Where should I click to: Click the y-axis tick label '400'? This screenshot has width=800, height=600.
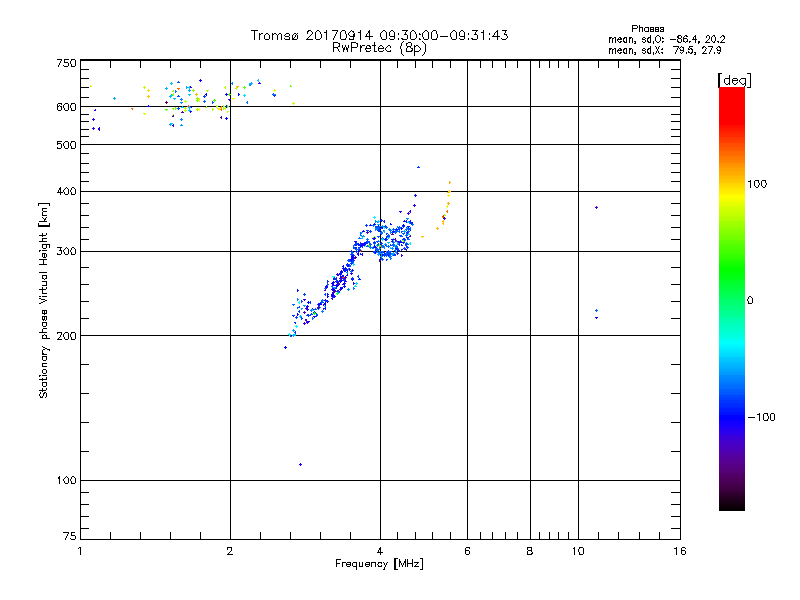[x=66, y=191]
